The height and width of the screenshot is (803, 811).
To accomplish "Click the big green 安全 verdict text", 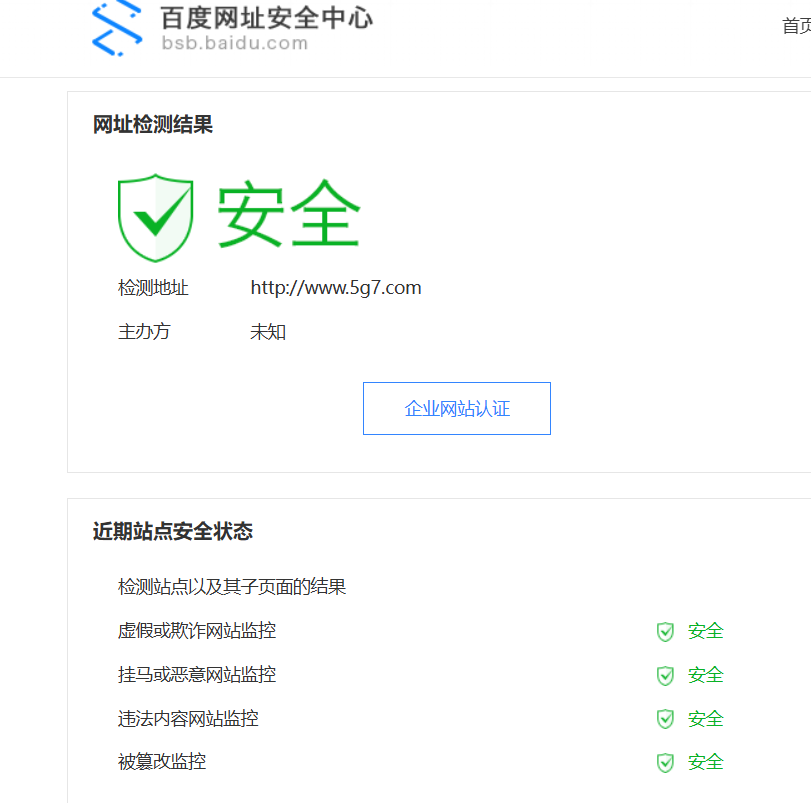I will pyautogui.click(x=289, y=212).
